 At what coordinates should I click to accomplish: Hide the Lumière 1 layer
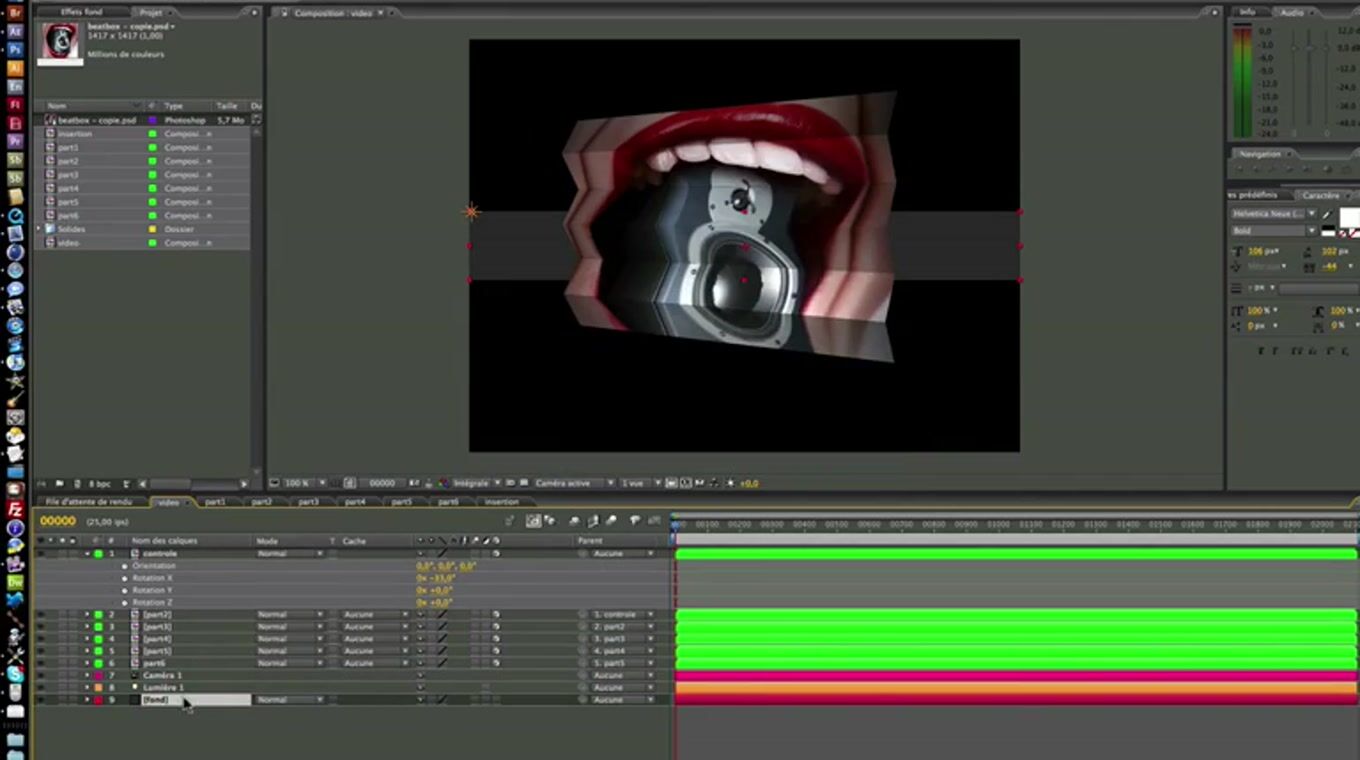[x=41, y=688]
